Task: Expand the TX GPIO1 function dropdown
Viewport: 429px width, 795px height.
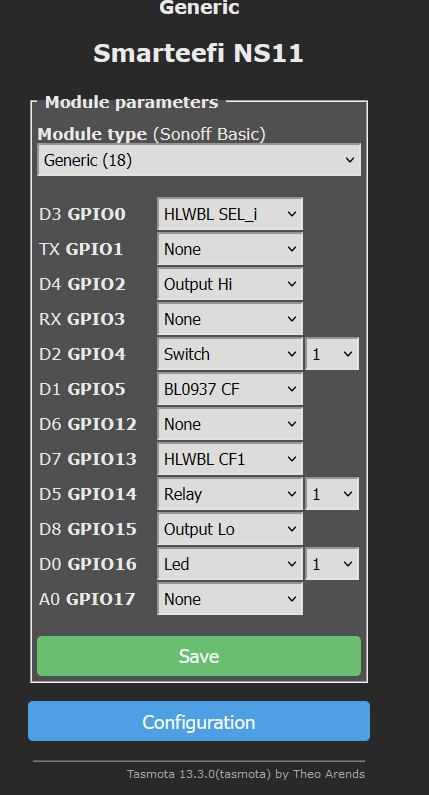Action: coord(230,249)
